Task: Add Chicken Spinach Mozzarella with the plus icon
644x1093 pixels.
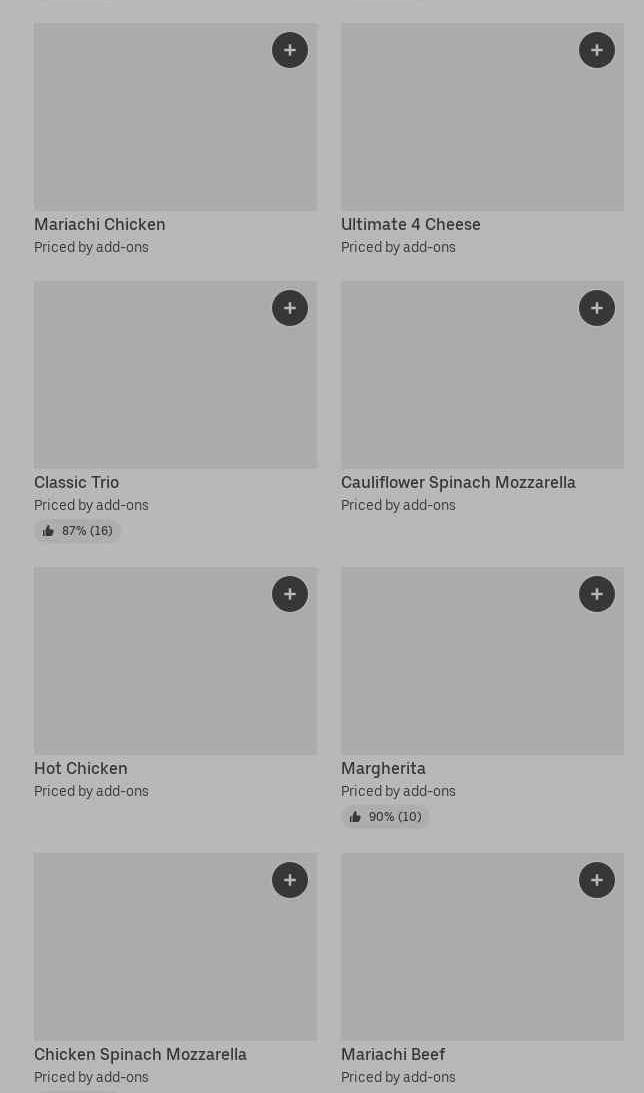Action: pos(290,880)
